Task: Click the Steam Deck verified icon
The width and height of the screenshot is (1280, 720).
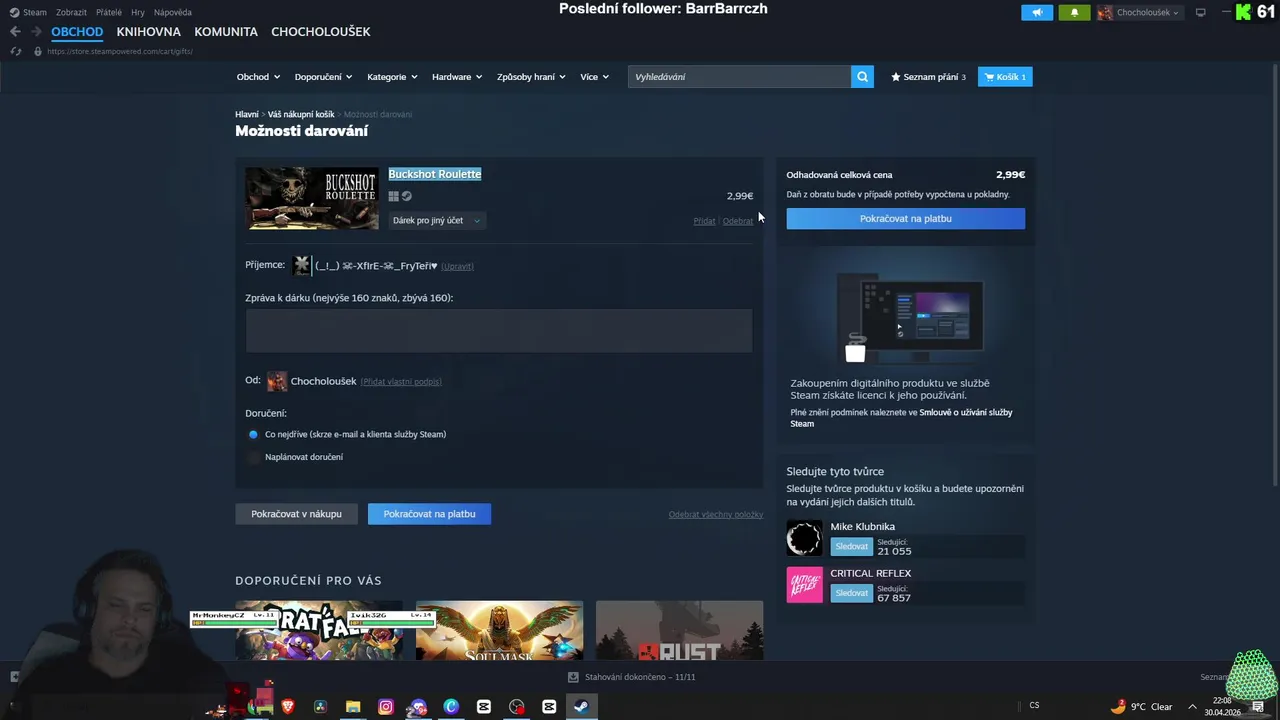Action: 407,197
